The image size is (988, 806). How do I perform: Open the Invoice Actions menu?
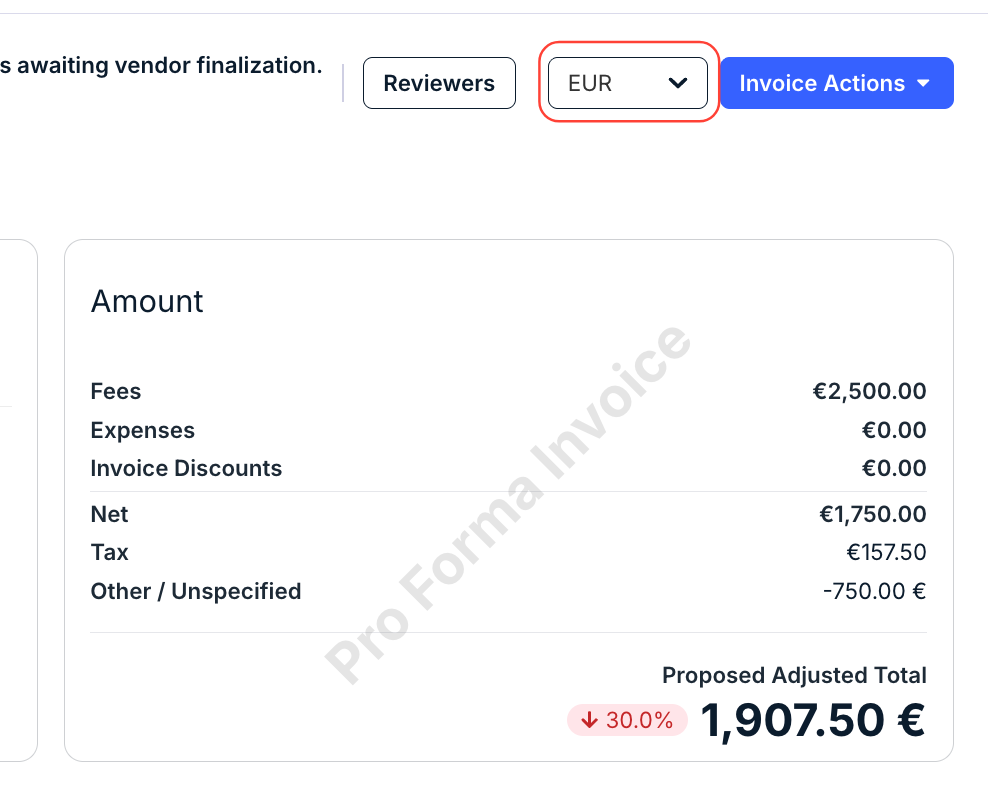tap(837, 83)
